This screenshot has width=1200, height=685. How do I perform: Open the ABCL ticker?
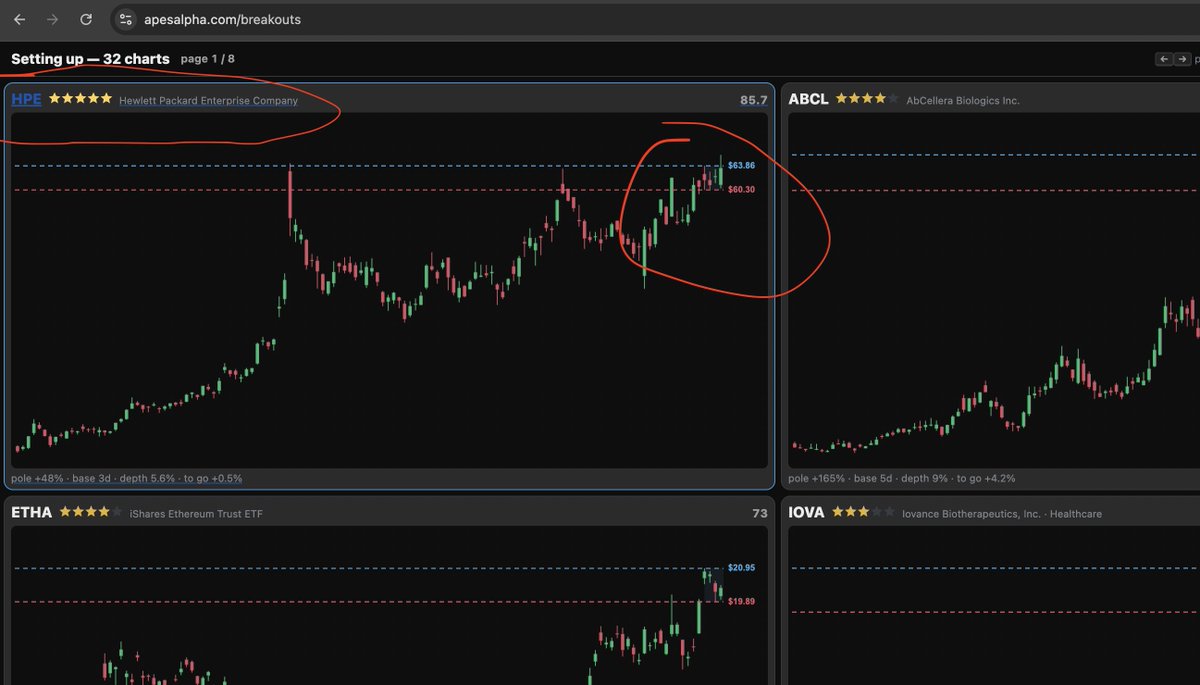[808, 99]
